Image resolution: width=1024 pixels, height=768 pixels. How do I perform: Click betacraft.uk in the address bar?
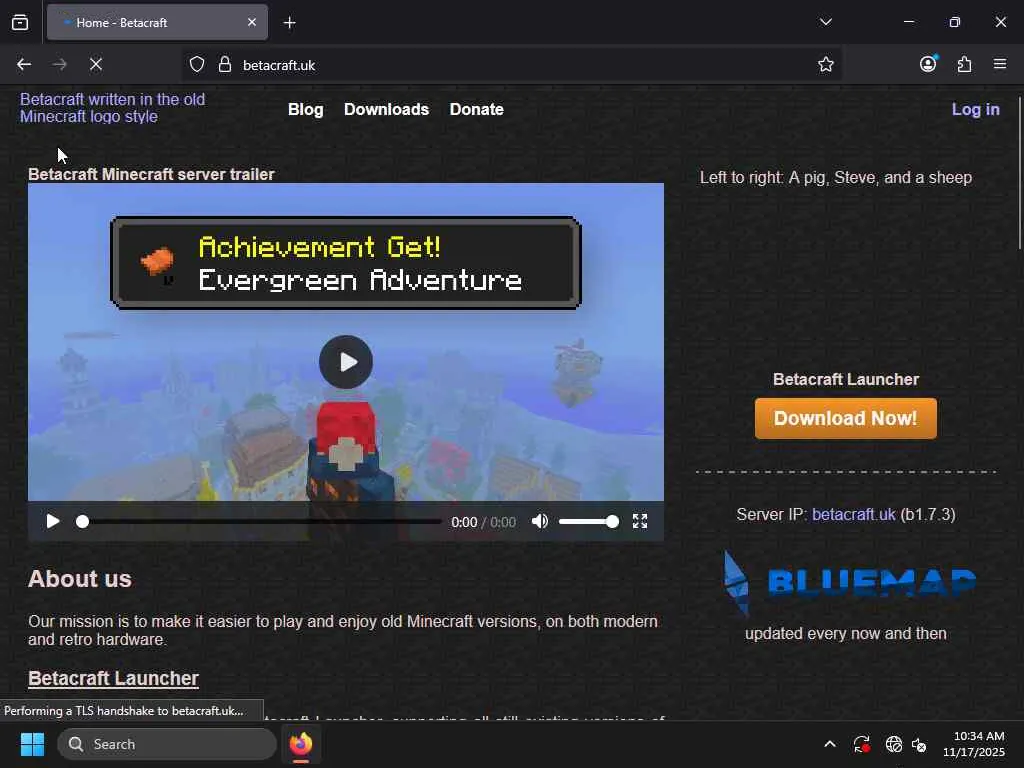(279, 65)
